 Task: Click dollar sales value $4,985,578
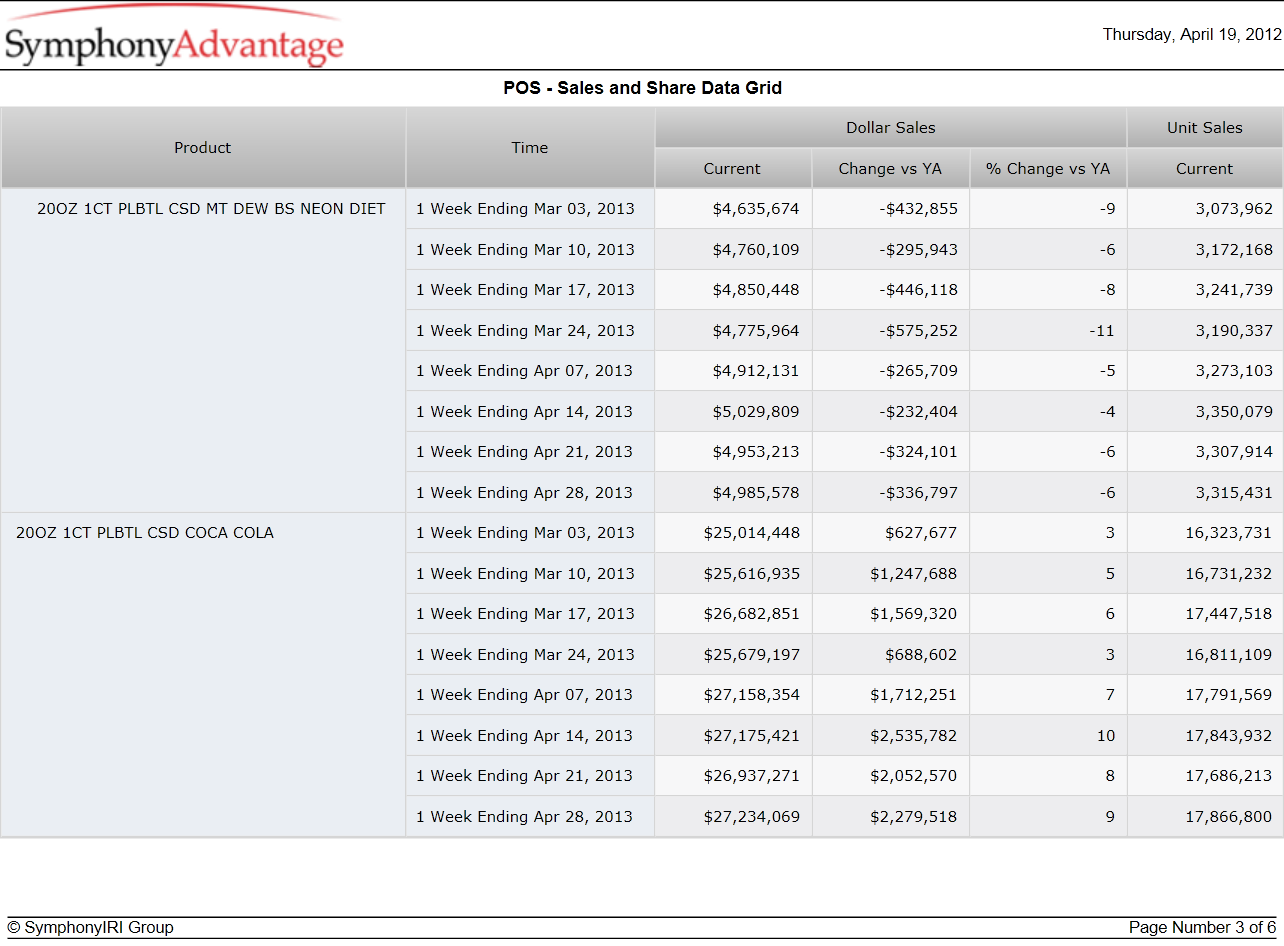756,493
